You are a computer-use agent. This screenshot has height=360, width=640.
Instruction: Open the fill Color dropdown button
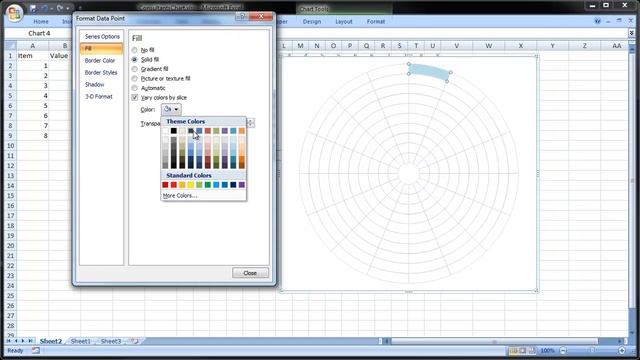pyautogui.click(x=171, y=109)
